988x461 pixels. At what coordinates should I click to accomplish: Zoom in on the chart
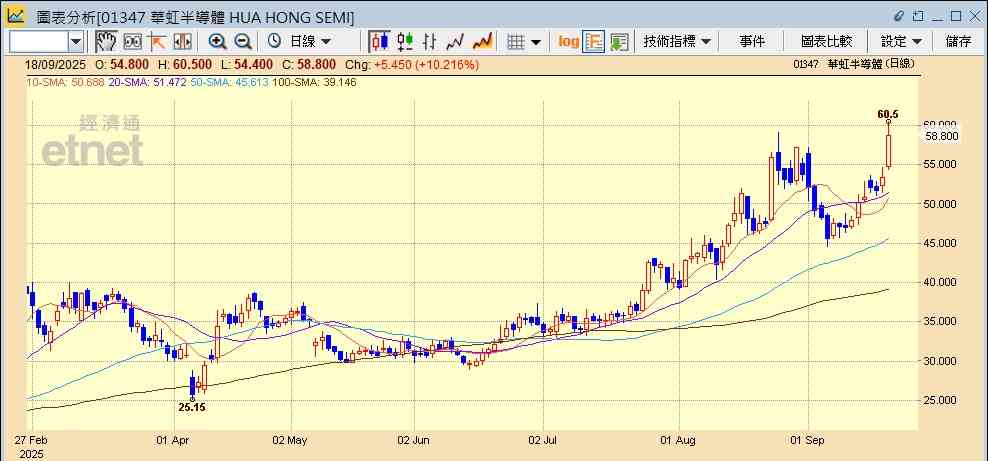217,42
